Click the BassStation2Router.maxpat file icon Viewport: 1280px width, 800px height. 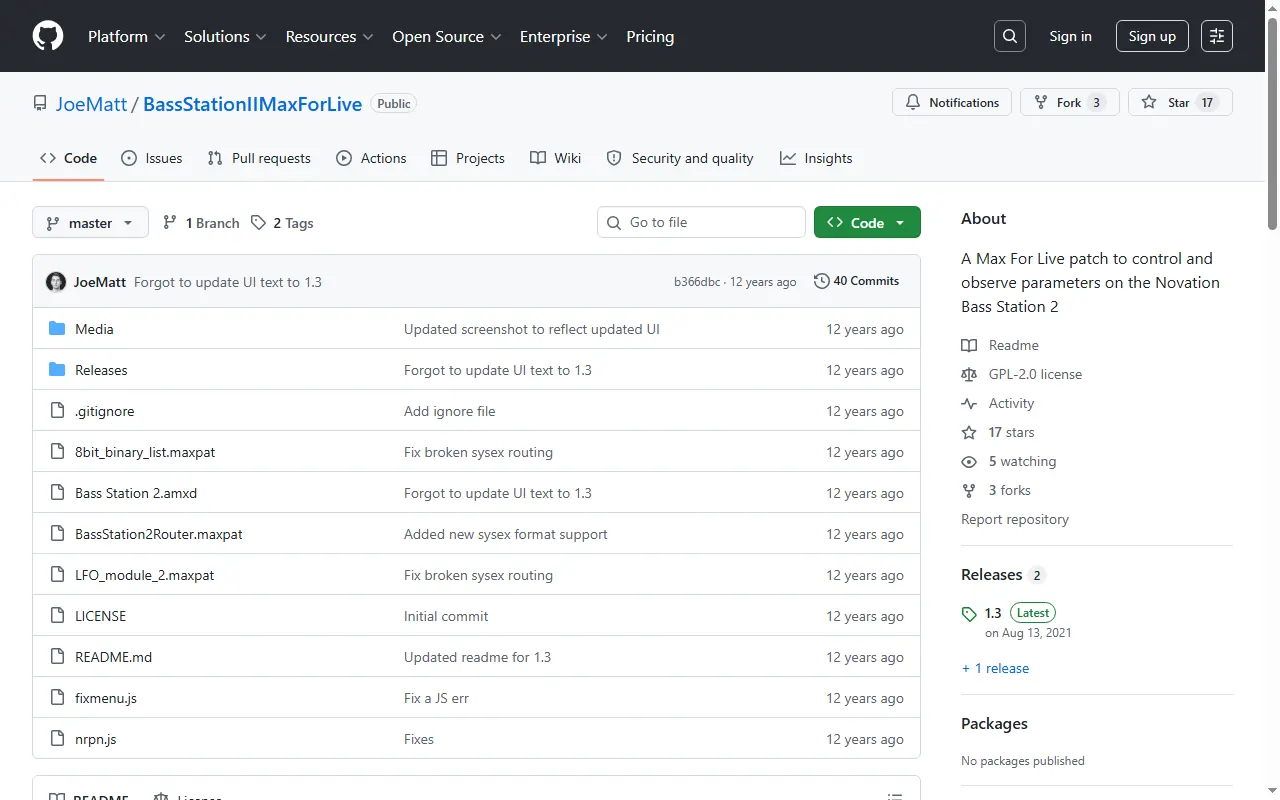(x=57, y=534)
